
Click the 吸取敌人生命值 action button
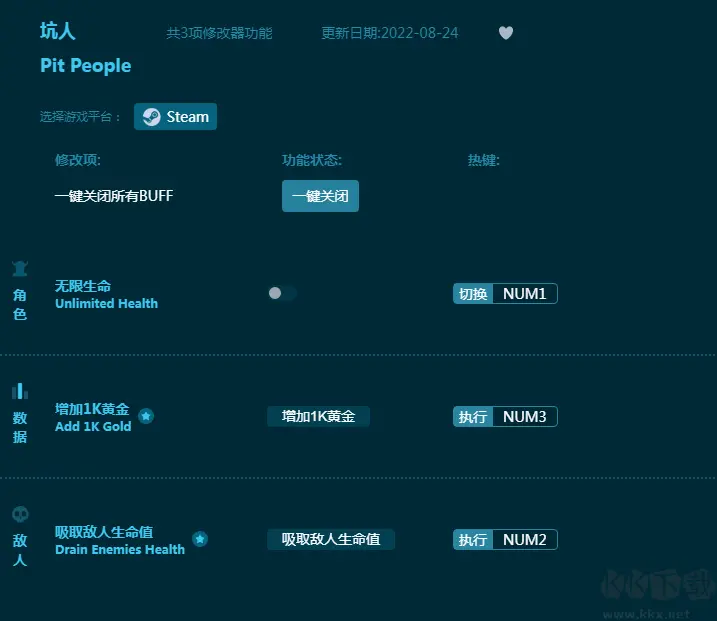pyautogui.click(x=330, y=539)
